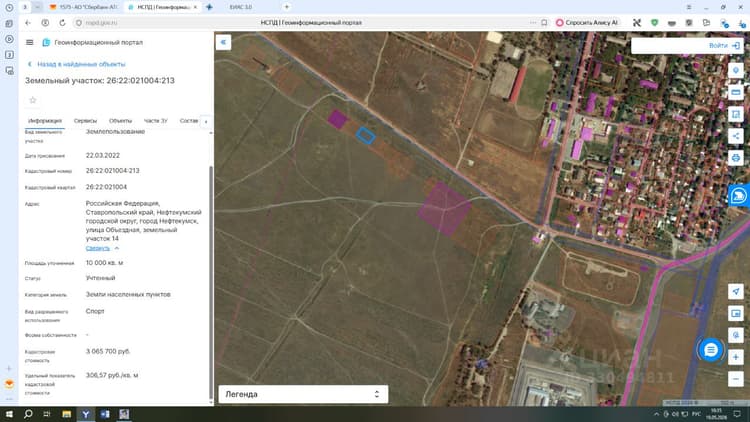The image size is (750, 422).
Task: Collapse address with Свернуть link
Action: (98, 248)
